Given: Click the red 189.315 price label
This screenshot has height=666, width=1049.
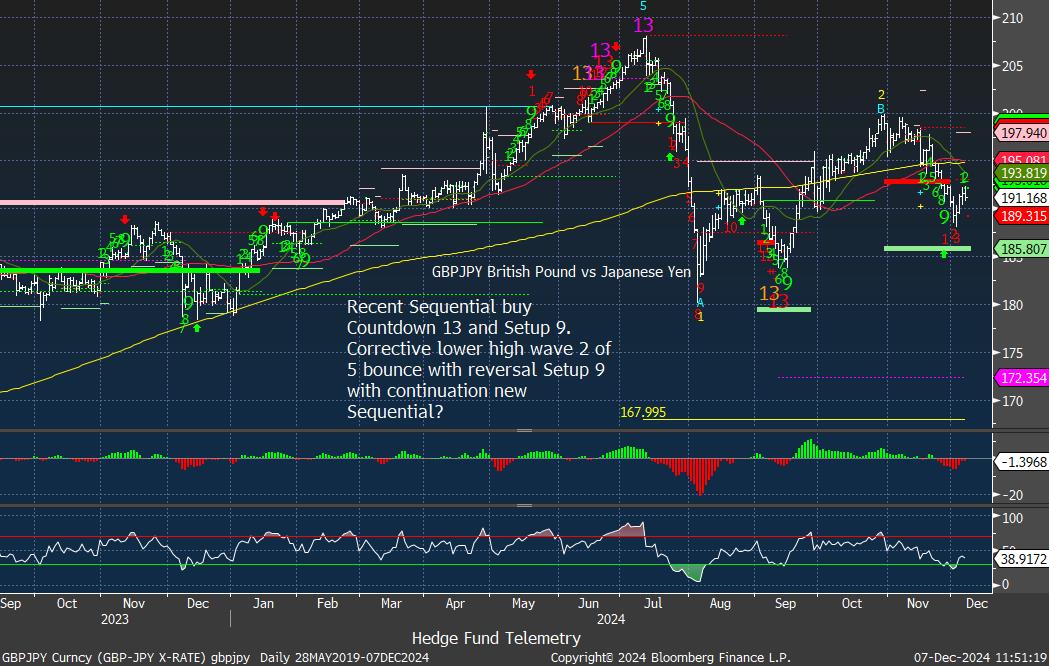Looking at the screenshot, I should click(1021, 216).
